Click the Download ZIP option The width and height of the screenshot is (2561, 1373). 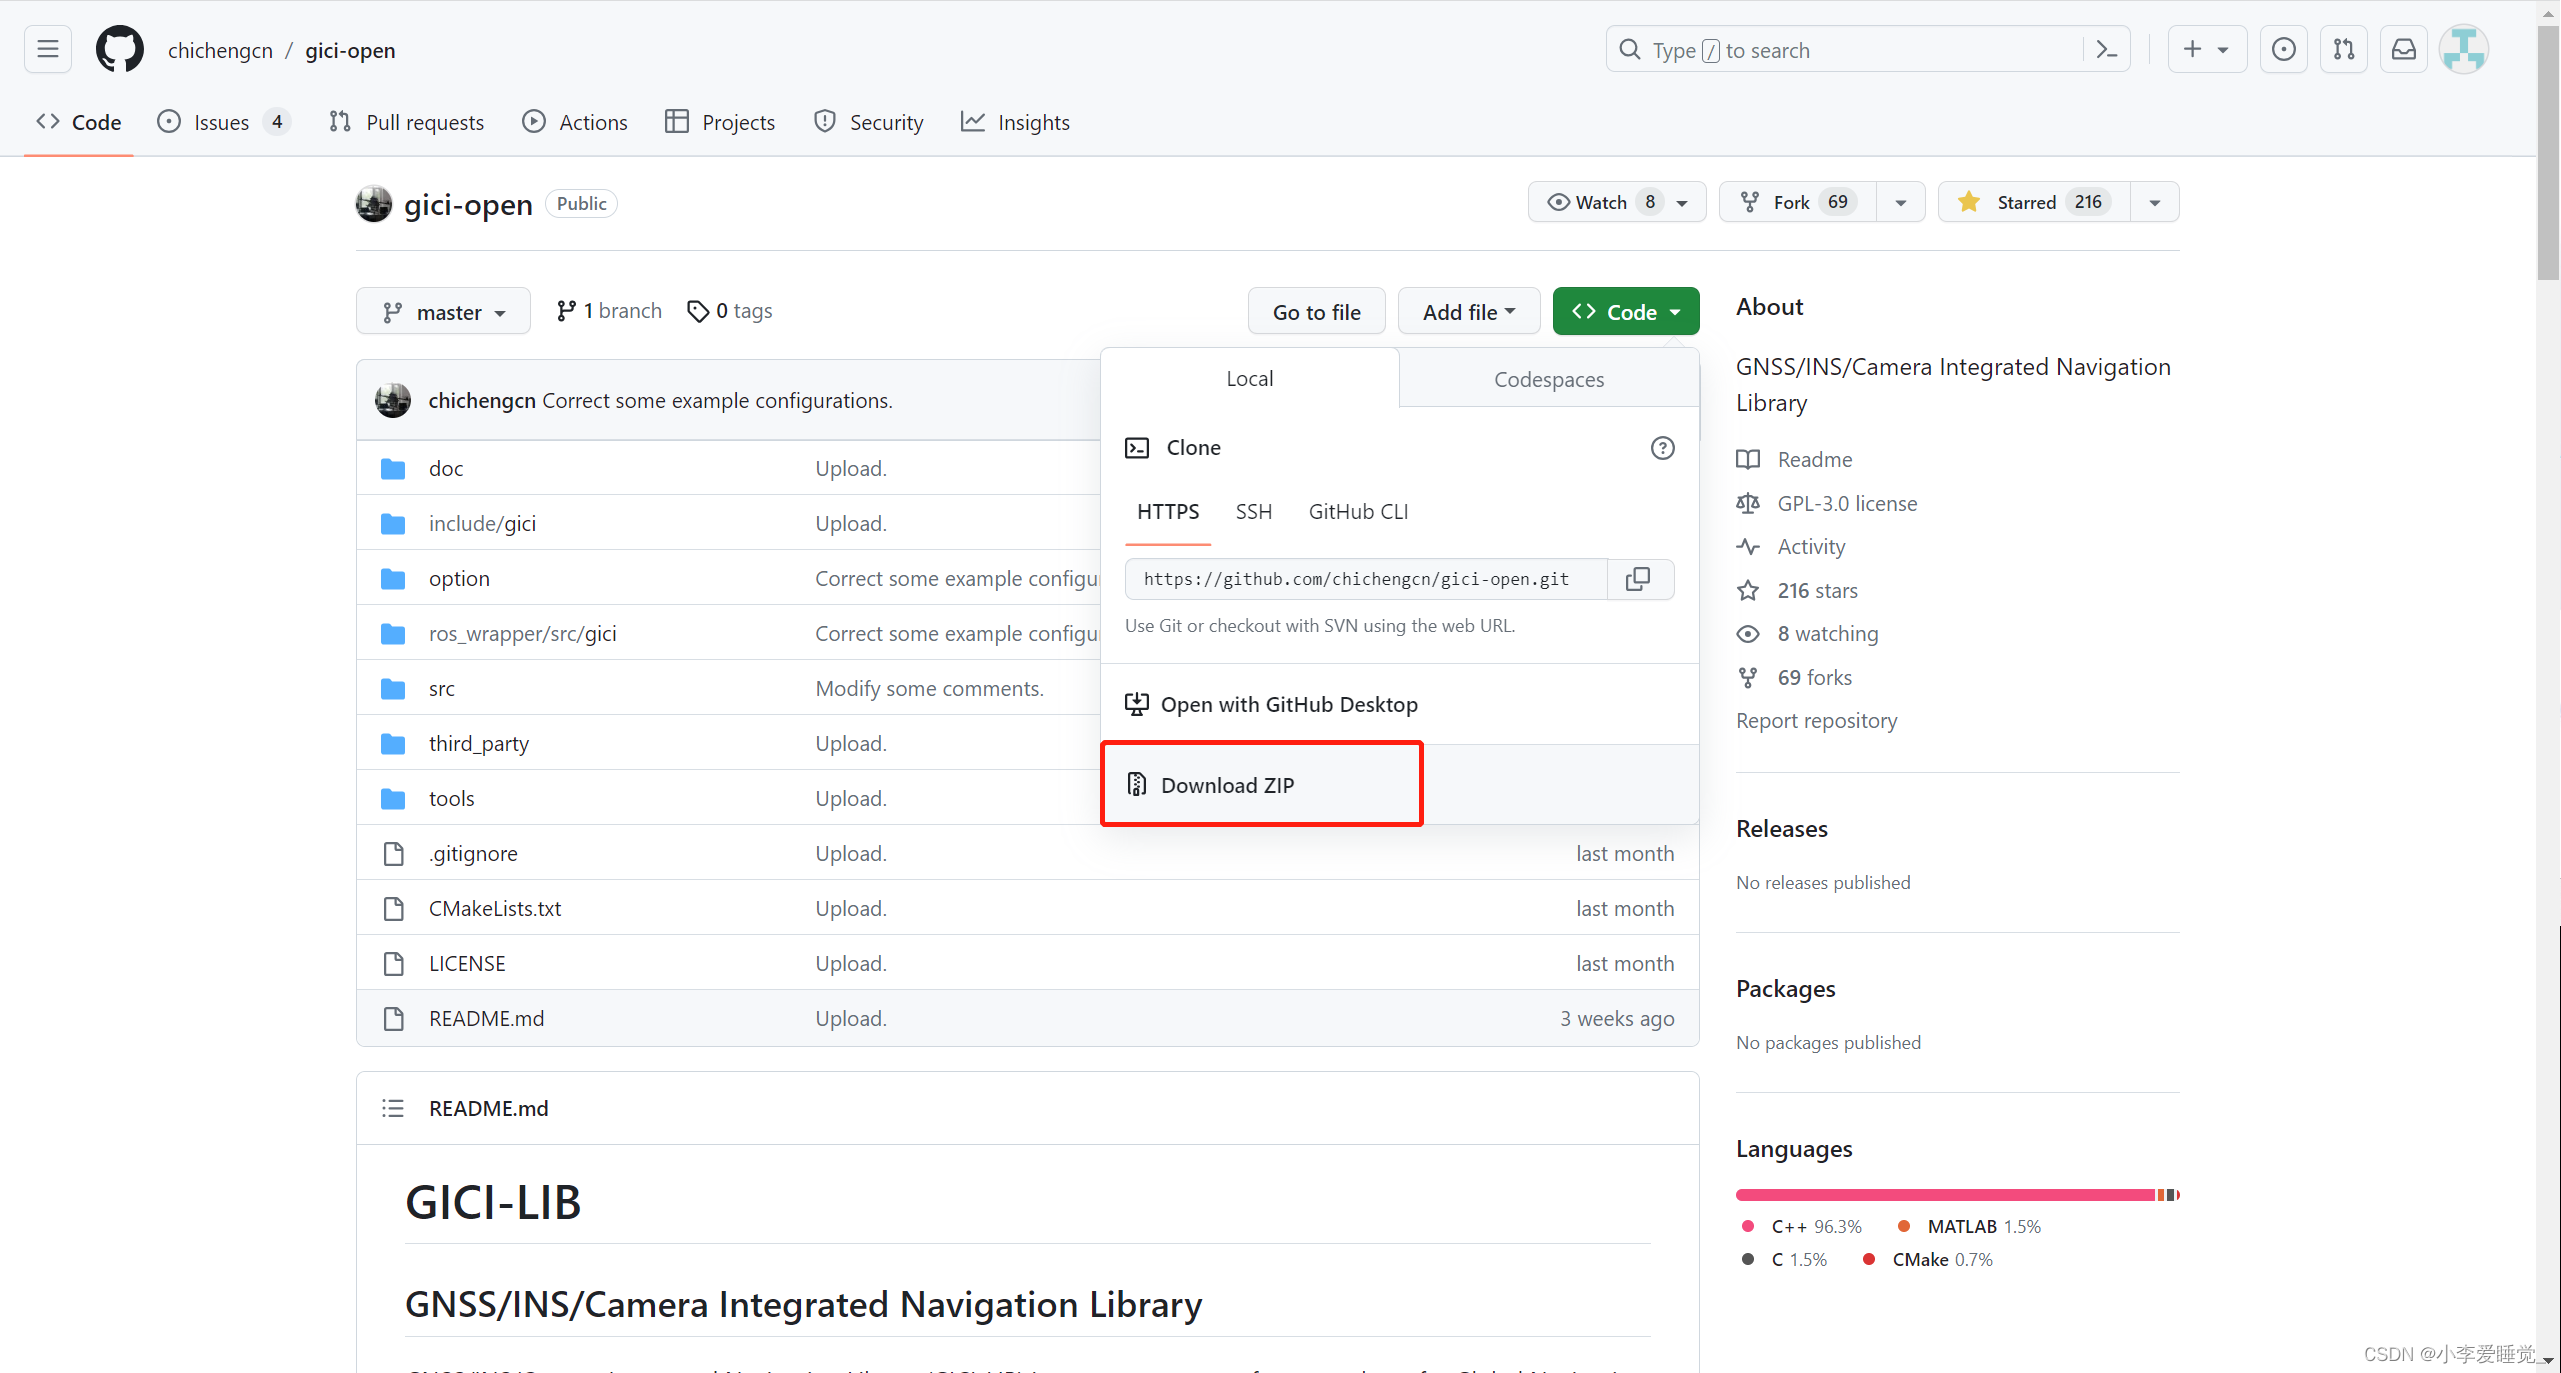(1227, 784)
